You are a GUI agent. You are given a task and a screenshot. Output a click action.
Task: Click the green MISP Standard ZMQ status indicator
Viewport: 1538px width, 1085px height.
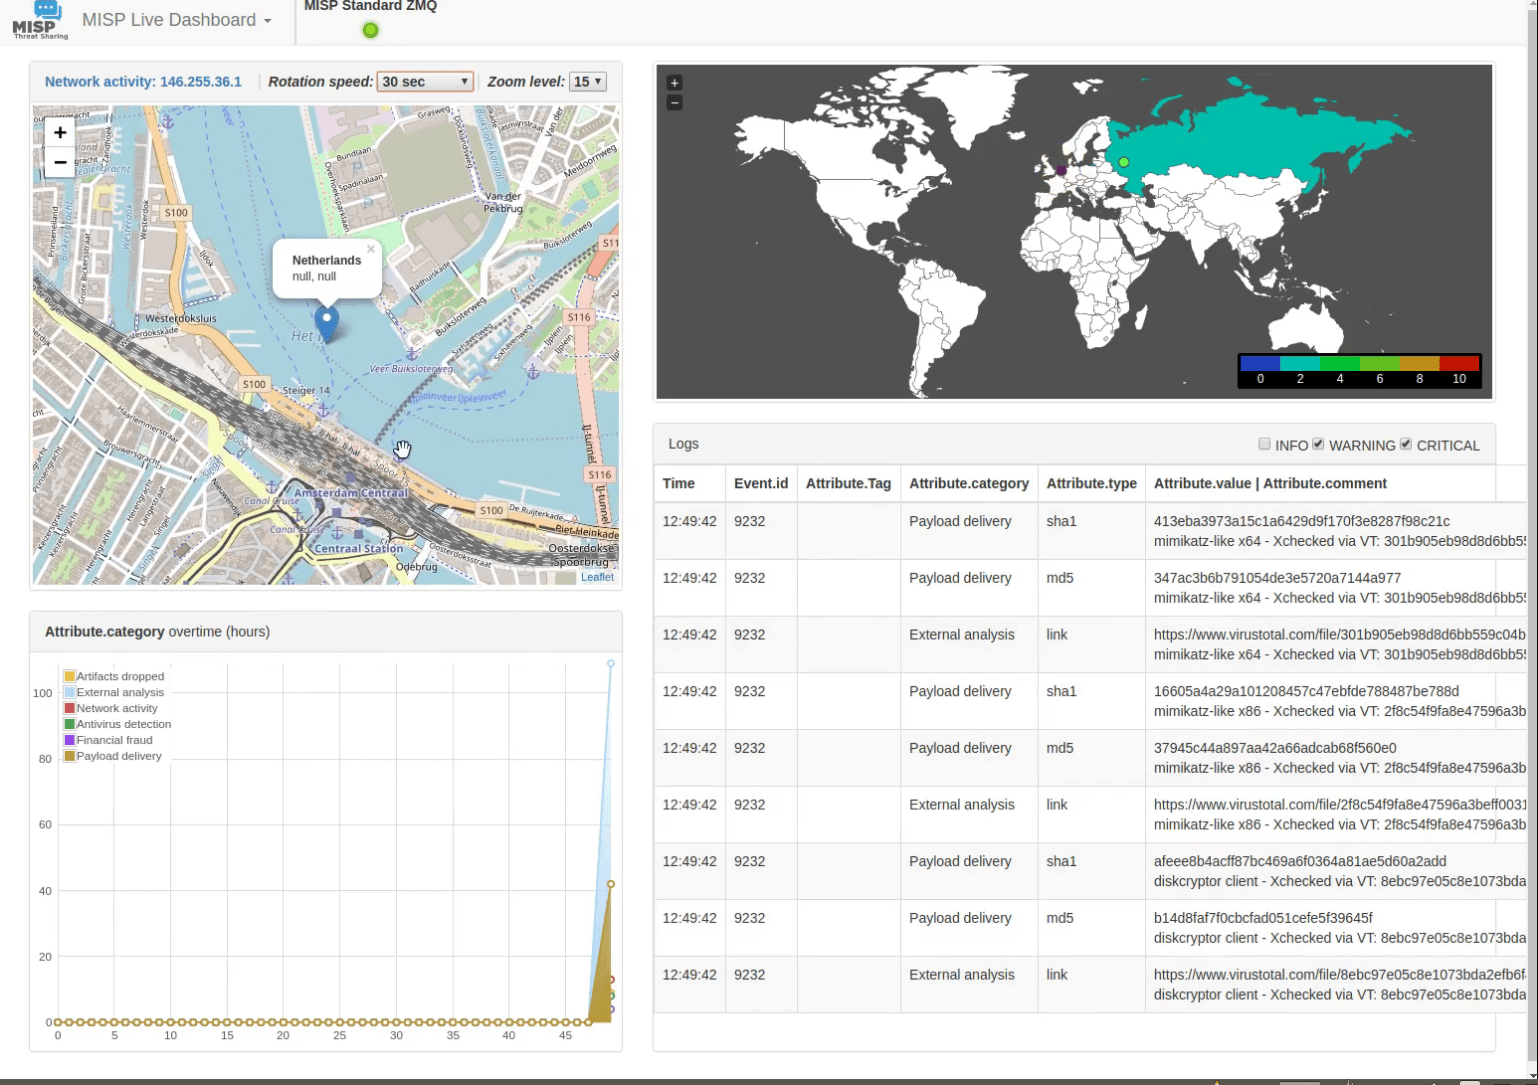370,30
